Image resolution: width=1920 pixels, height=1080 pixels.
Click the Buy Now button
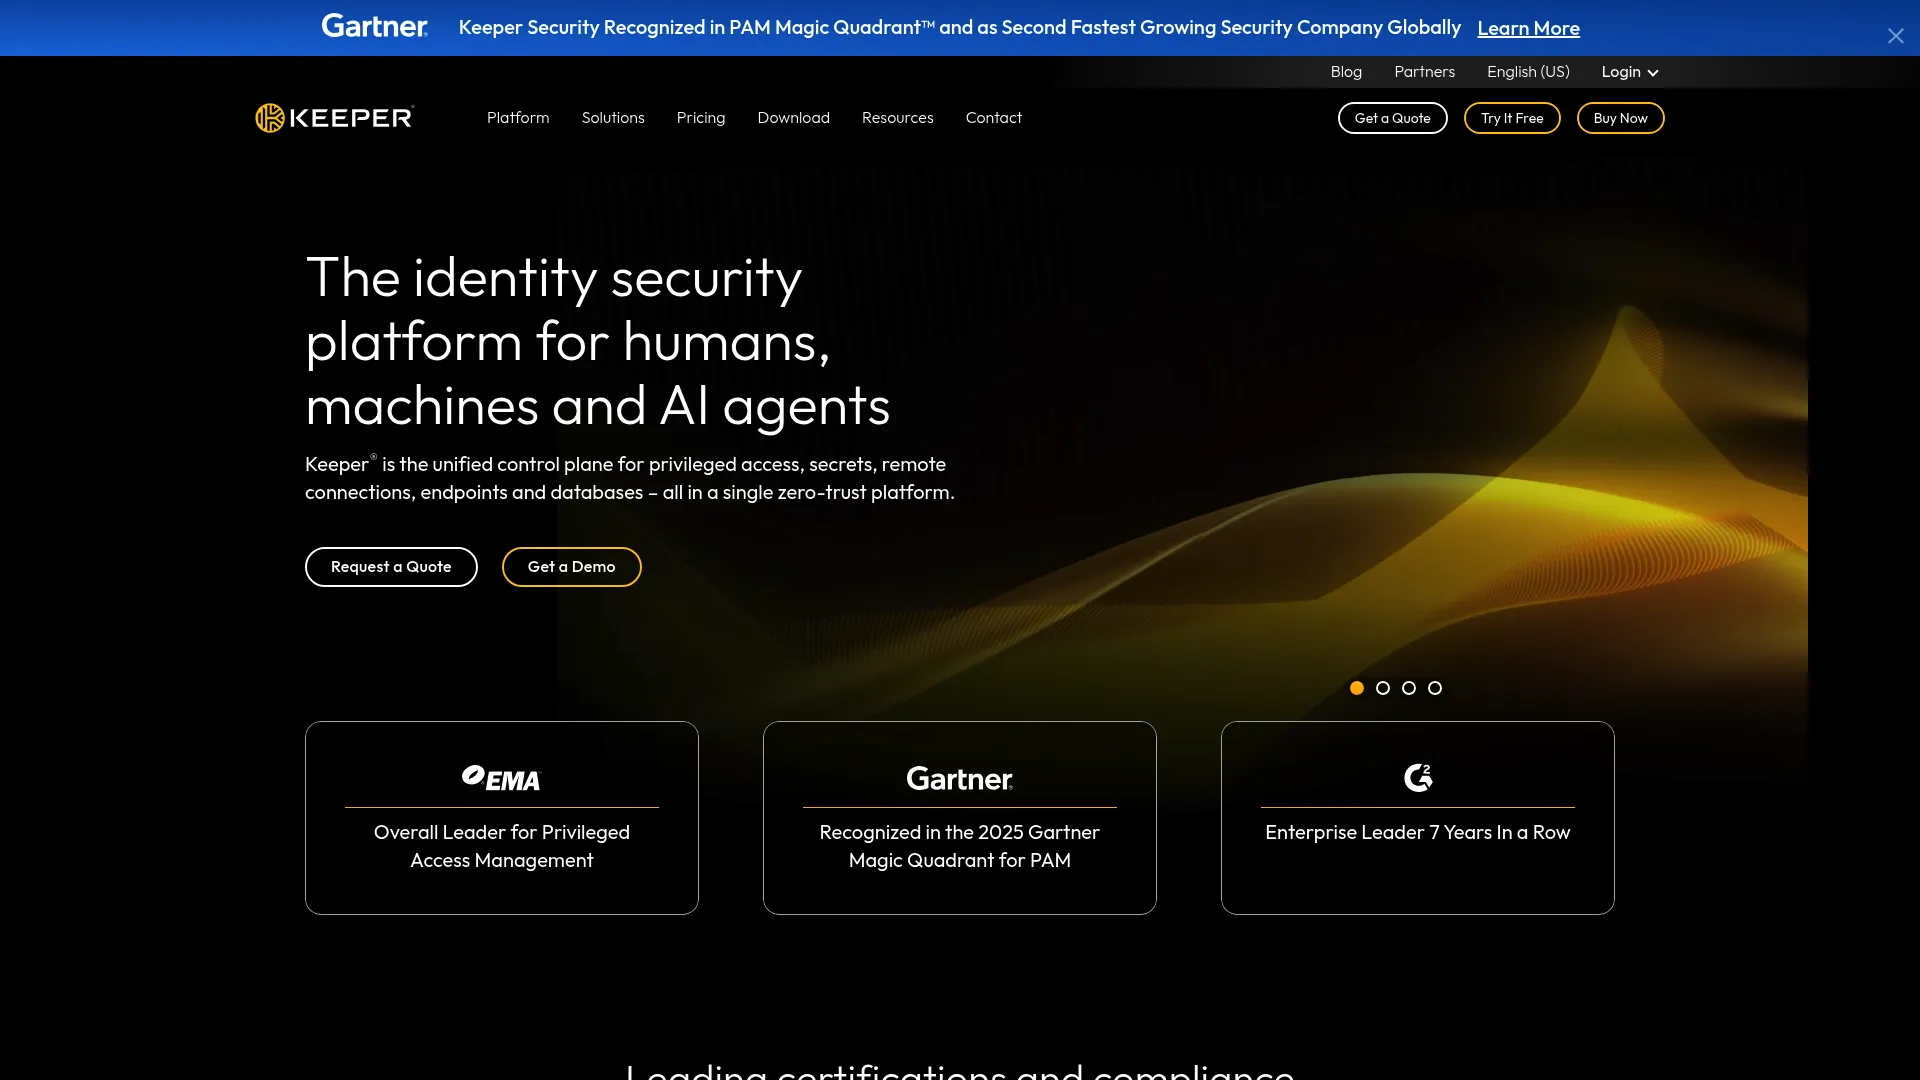[x=1621, y=118]
